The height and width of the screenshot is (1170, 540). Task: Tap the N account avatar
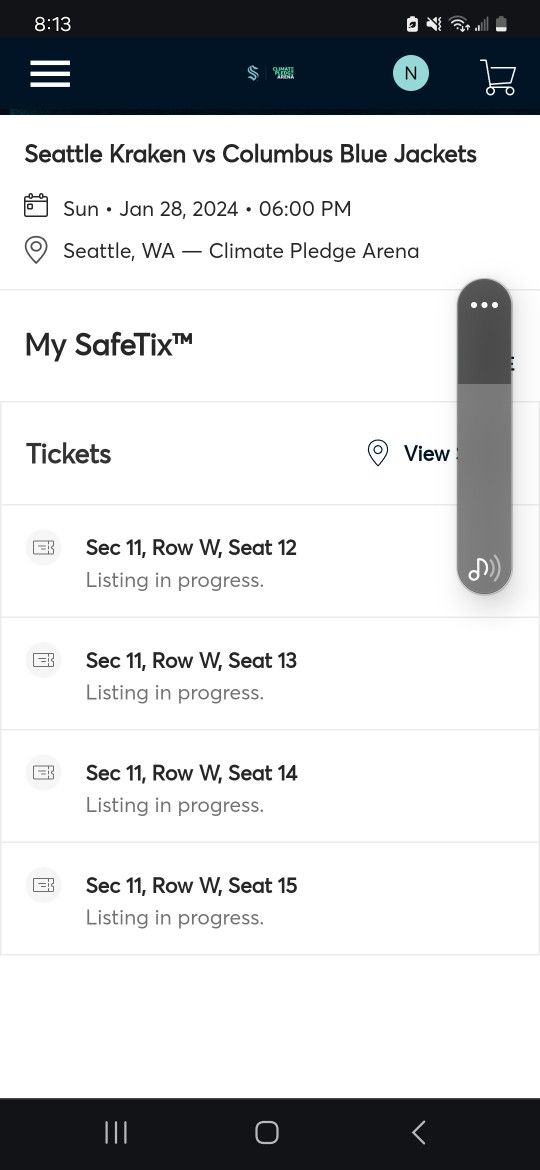[411, 73]
